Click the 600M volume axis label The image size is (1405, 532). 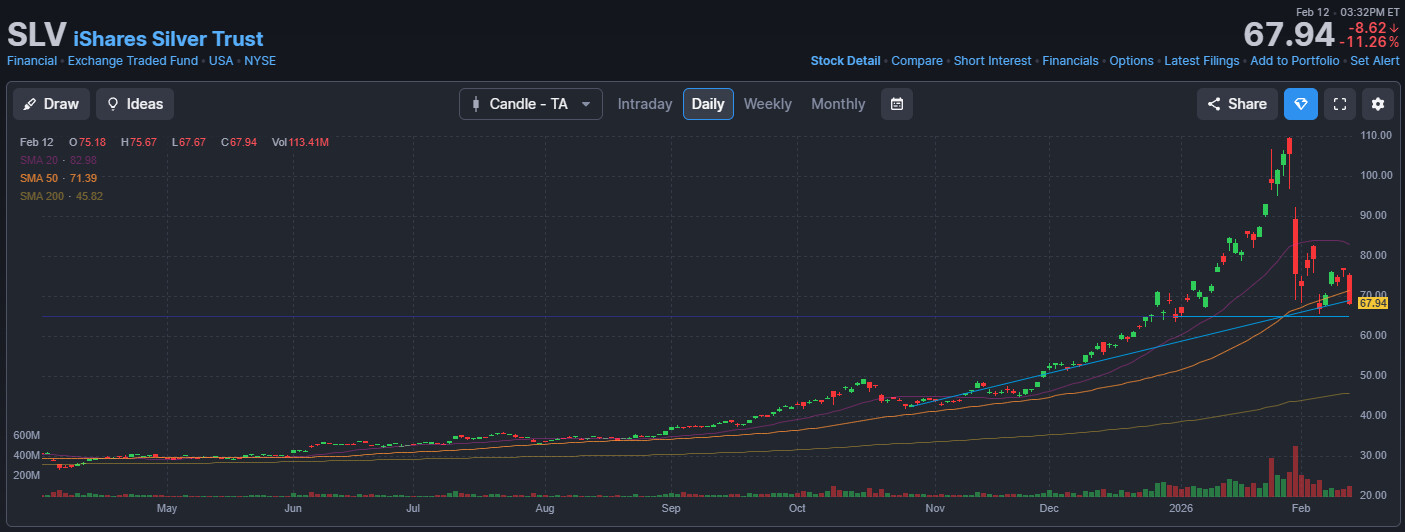pos(26,436)
